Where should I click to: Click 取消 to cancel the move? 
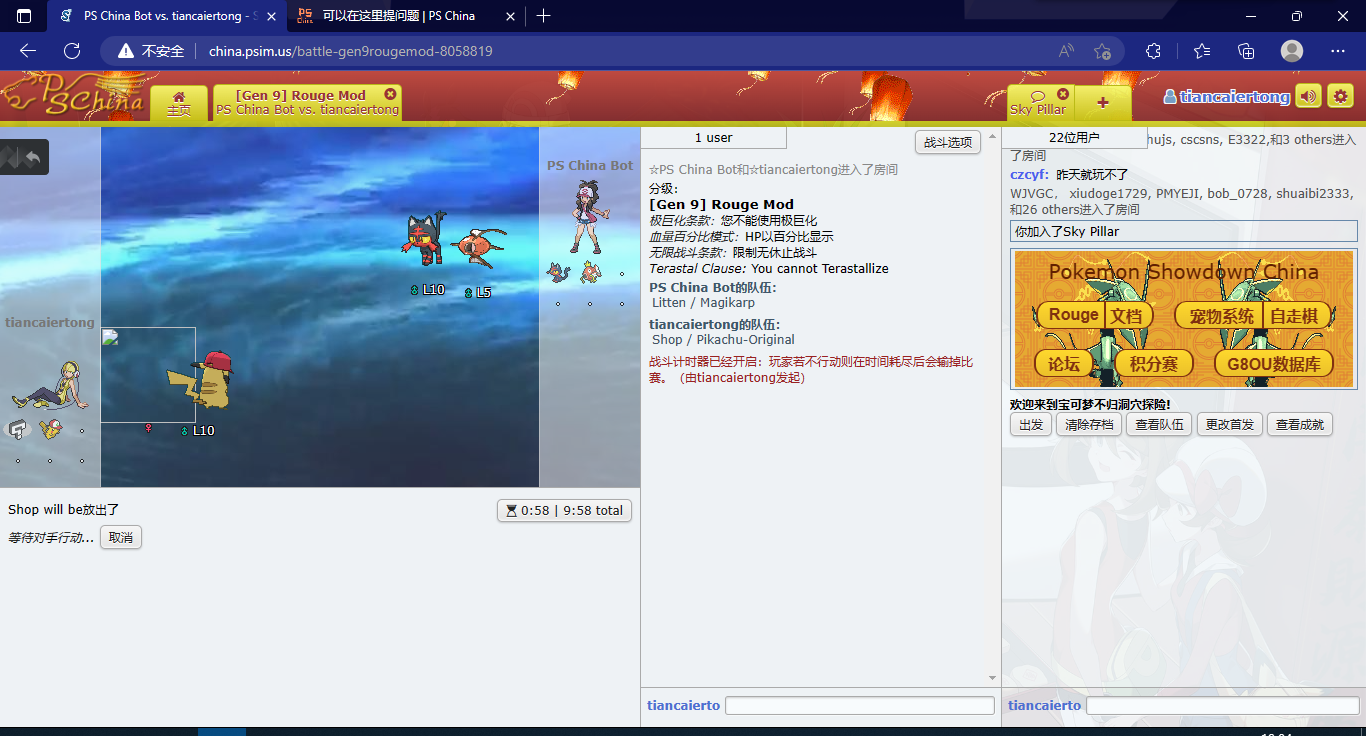121,538
